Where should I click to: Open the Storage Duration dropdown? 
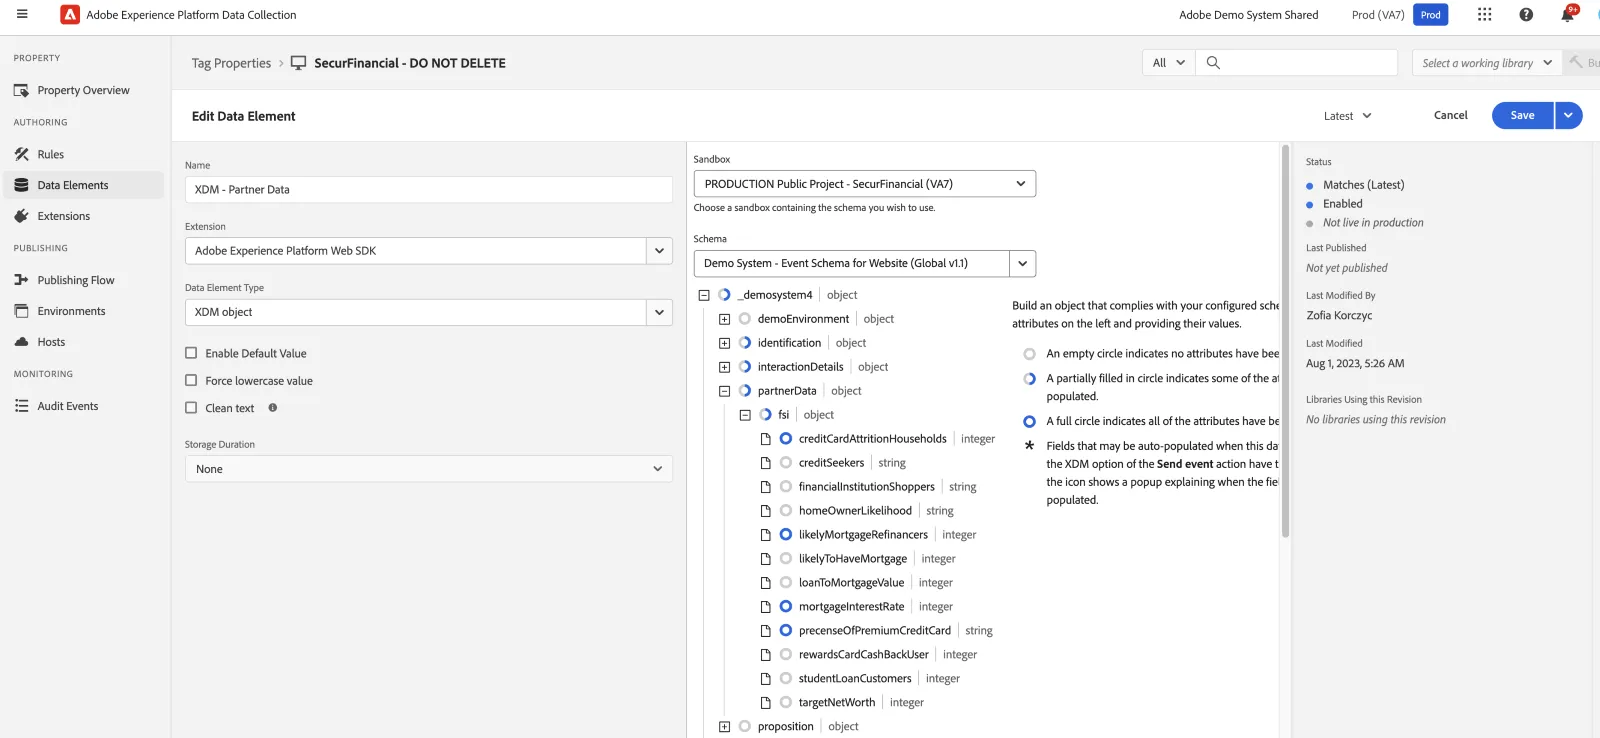coord(428,469)
